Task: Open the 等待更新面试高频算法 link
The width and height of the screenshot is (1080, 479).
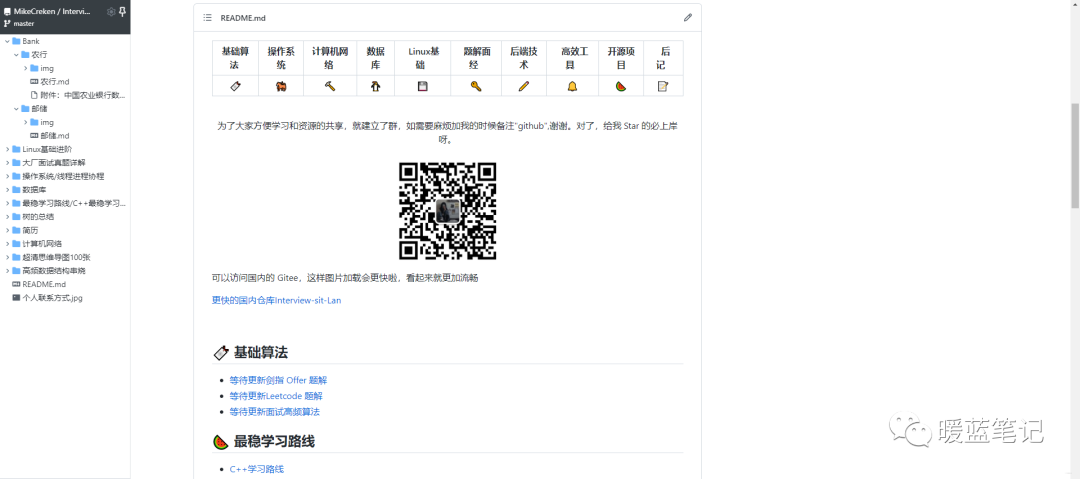Action: [x=274, y=412]
